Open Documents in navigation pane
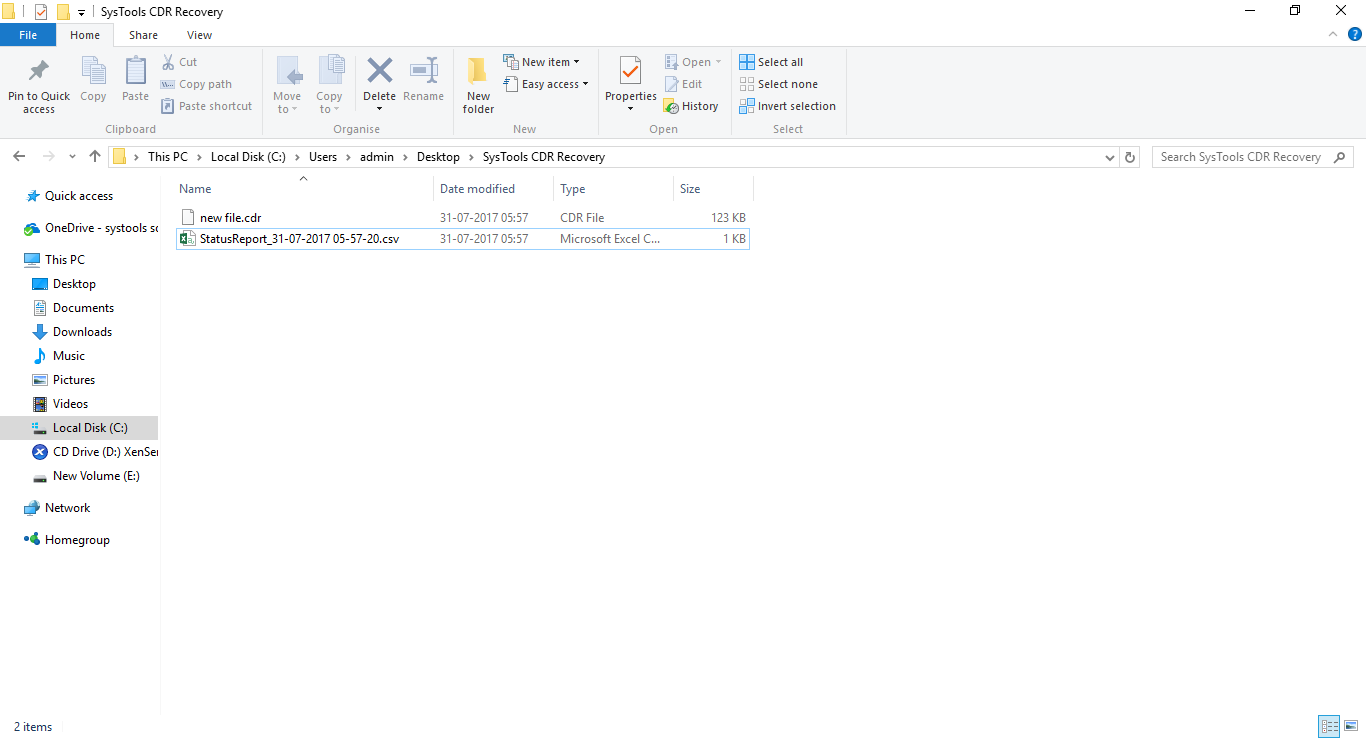This screenshot has height=738, width=1366. point(83,308)
